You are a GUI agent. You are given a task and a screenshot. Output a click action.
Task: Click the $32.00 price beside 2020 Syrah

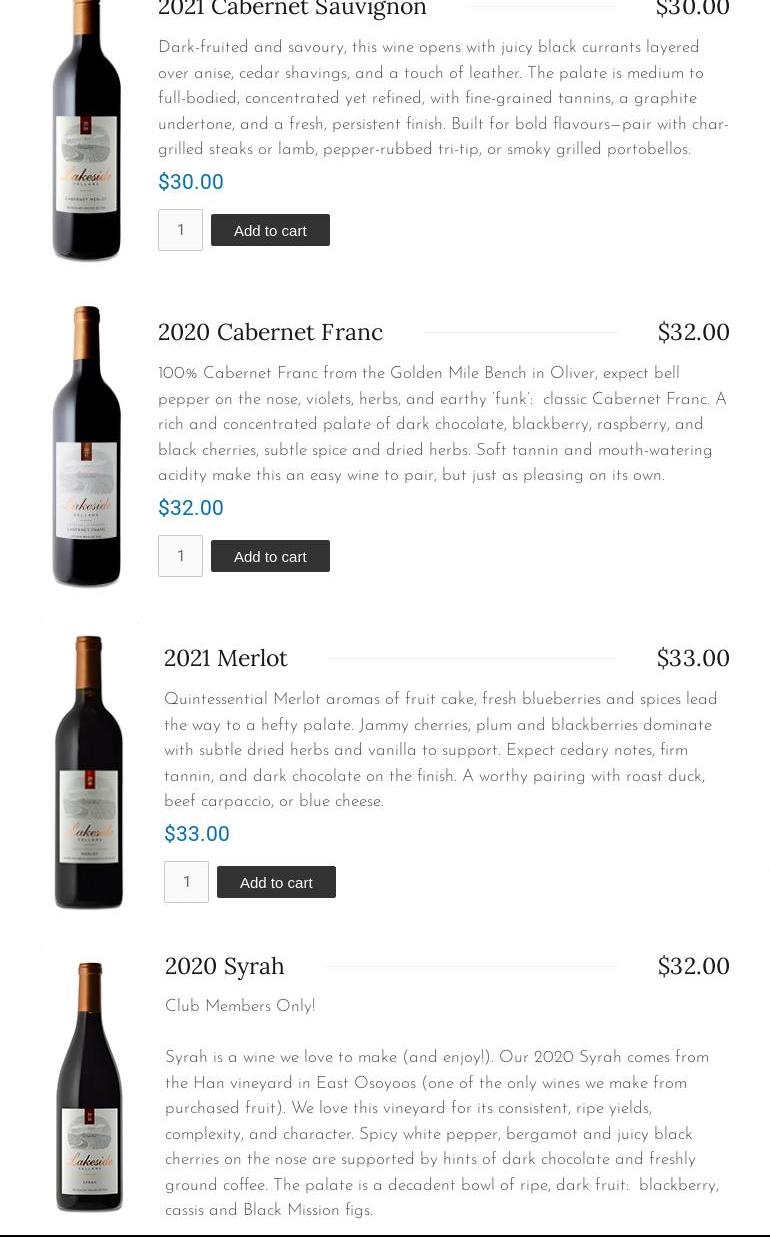[693, 966]
